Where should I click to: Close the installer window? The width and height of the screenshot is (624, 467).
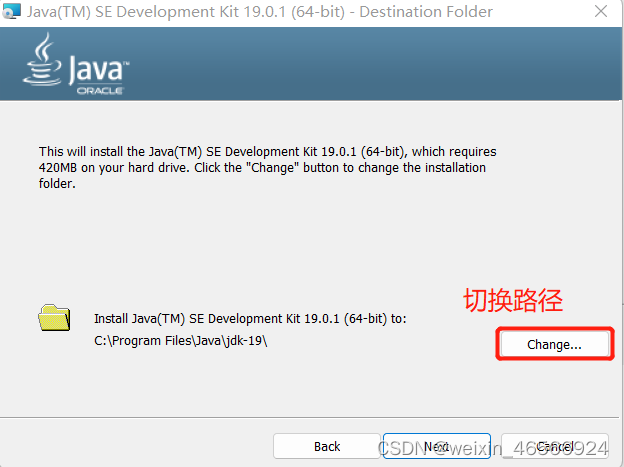(x=601, y=12)
